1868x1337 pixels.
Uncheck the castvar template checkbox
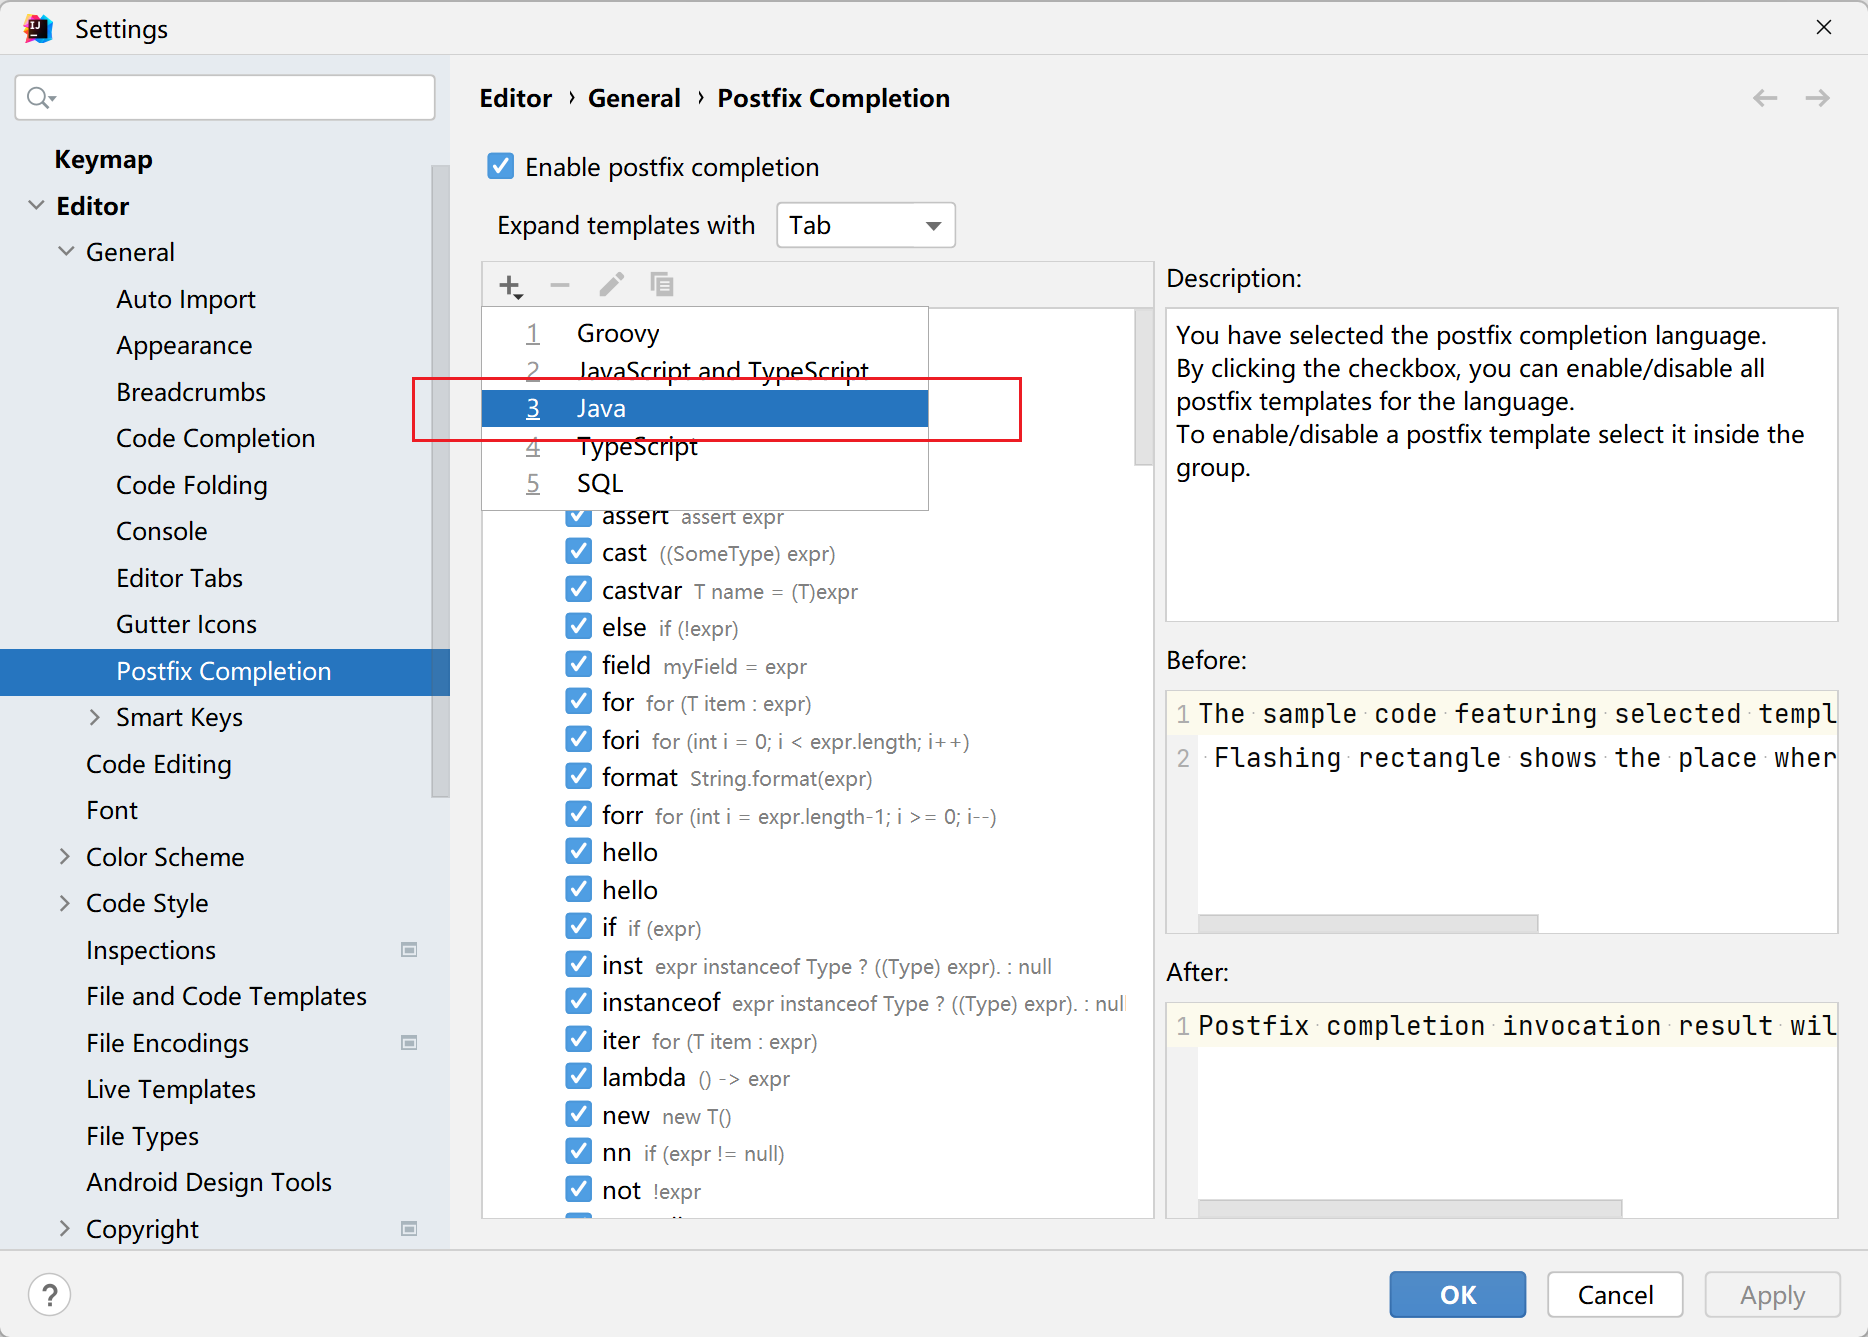click(578, 590)
